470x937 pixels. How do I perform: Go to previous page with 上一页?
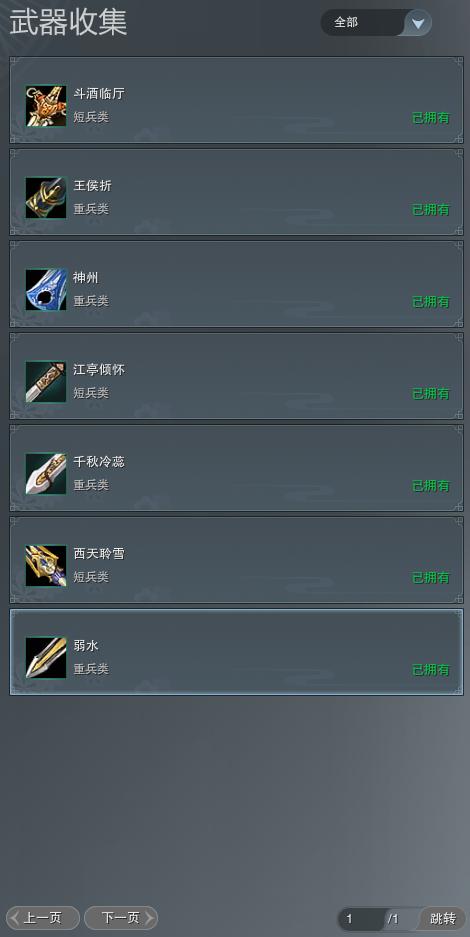pyautogui.click(x=42, y=918)
